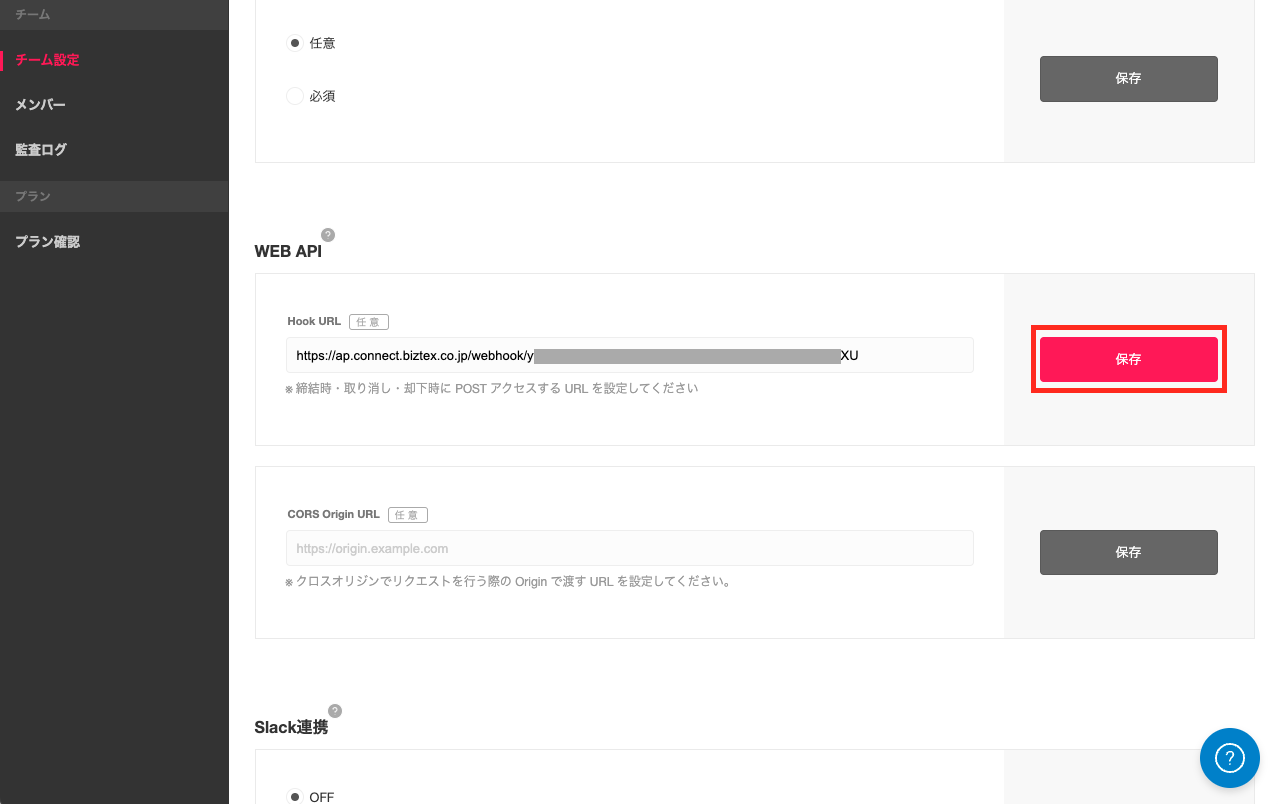The width and height of the screenshot is (1278, 804).
Task: Click the pink 保存 button for Hook URL
Action: pos(1128,359)
